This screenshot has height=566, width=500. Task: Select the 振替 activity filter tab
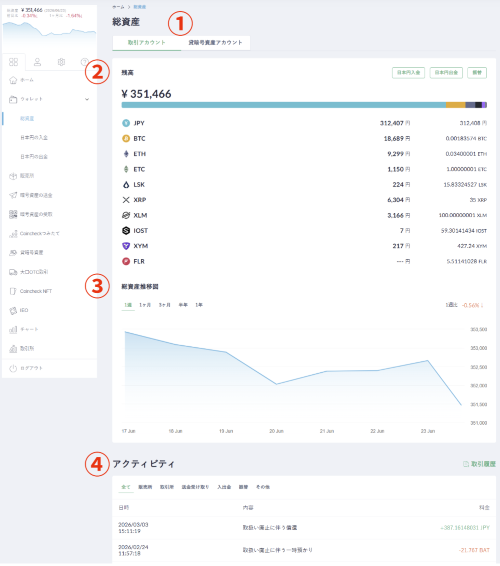point(243,487)
